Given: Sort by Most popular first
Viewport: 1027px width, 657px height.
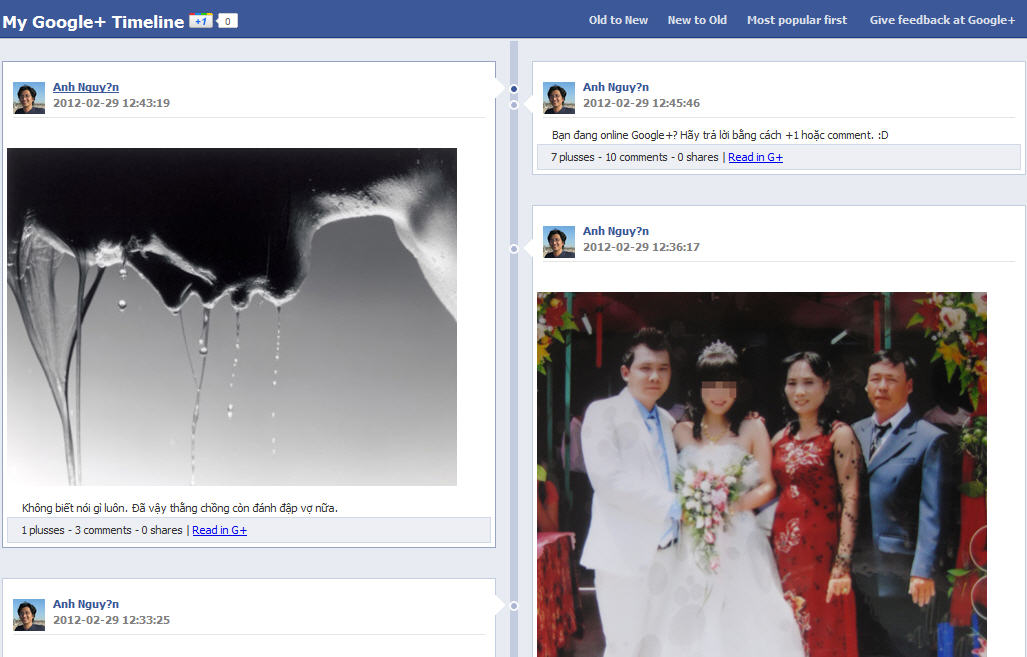Looking at the screenshot, I should 796,20.
